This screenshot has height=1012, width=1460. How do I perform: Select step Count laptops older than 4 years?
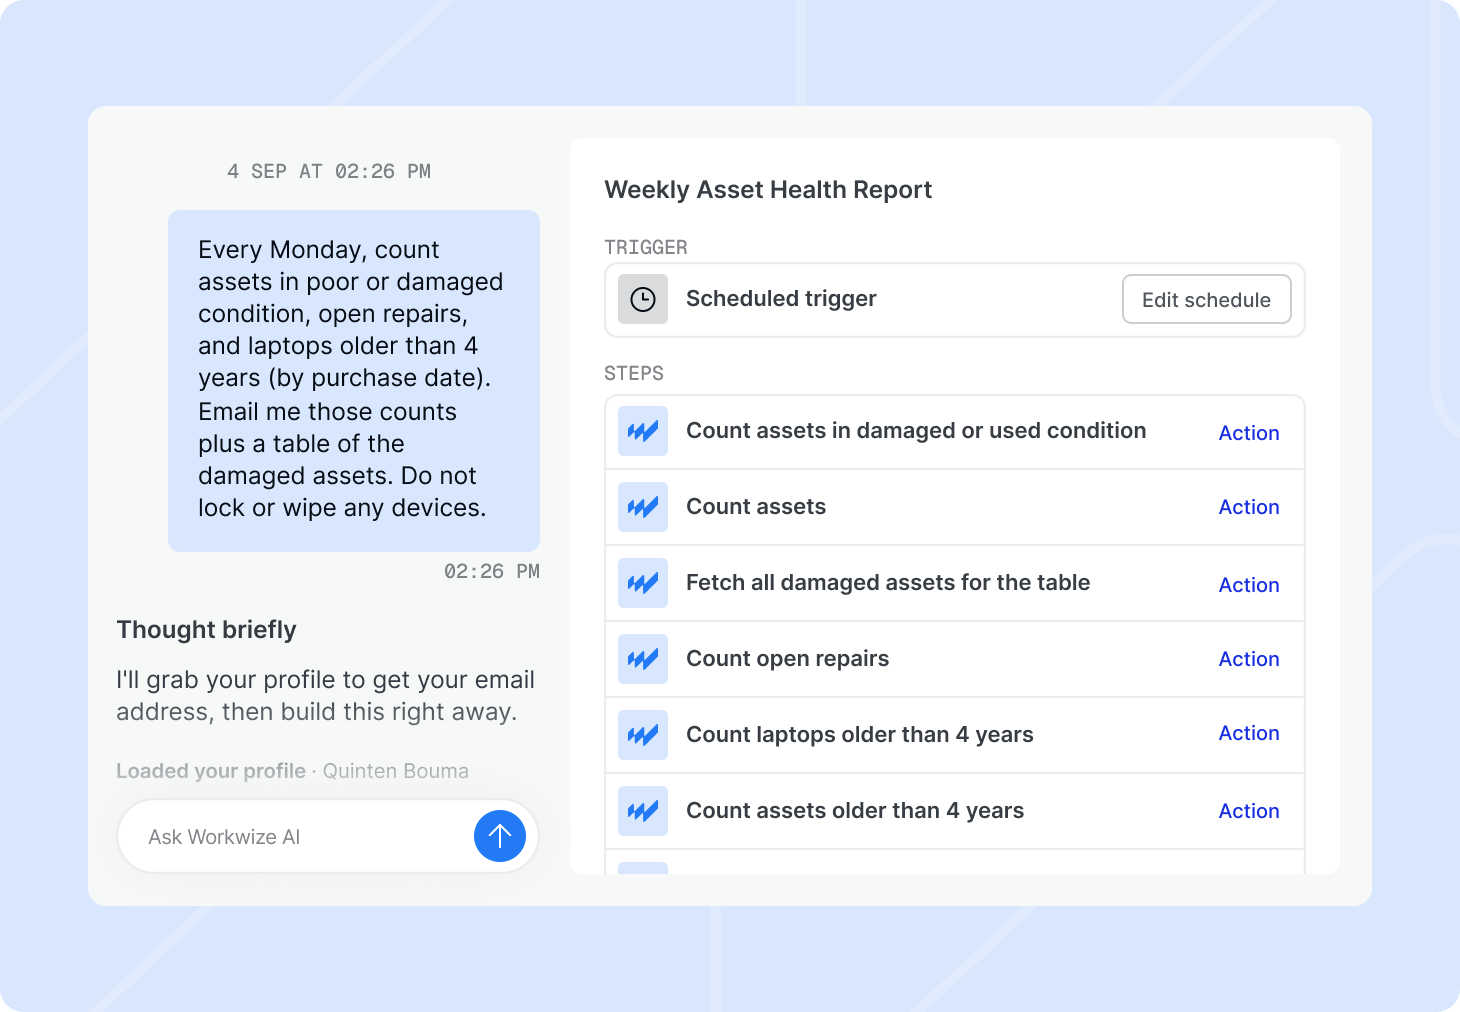tap(860, 735)
